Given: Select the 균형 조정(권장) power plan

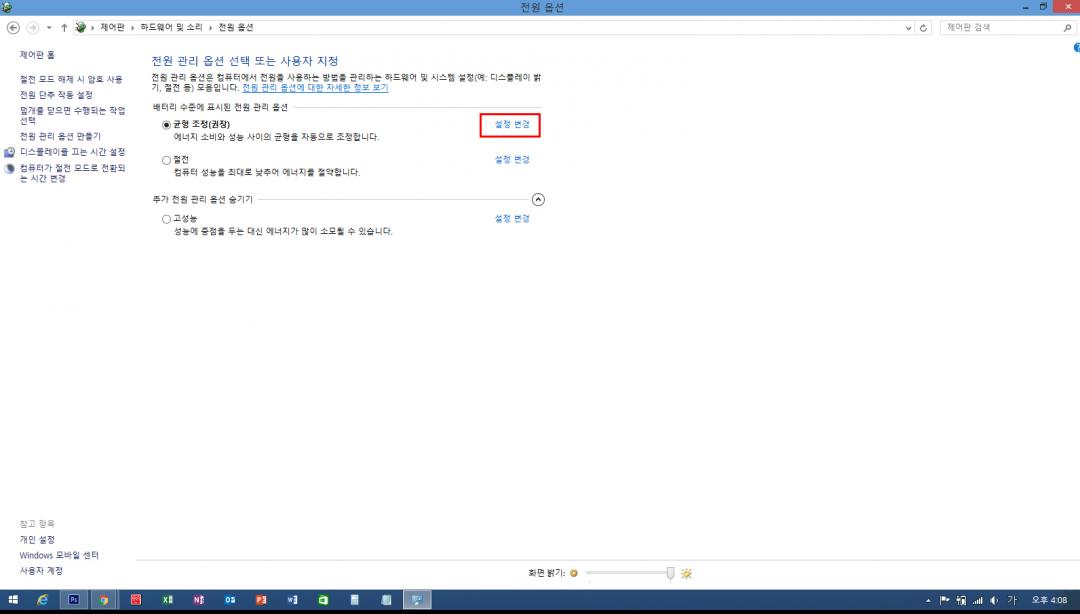Looking at the screenshot, I should coord(166,124).
